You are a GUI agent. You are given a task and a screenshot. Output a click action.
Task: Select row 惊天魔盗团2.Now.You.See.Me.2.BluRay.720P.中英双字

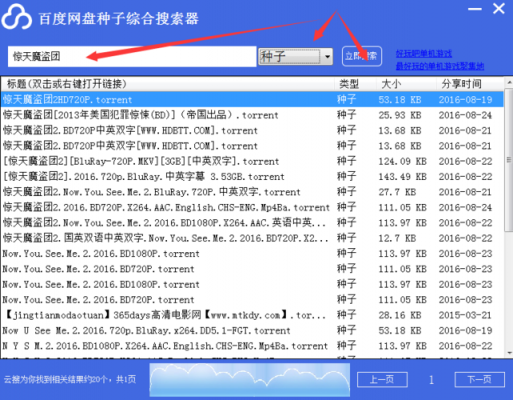coord(252,192)
